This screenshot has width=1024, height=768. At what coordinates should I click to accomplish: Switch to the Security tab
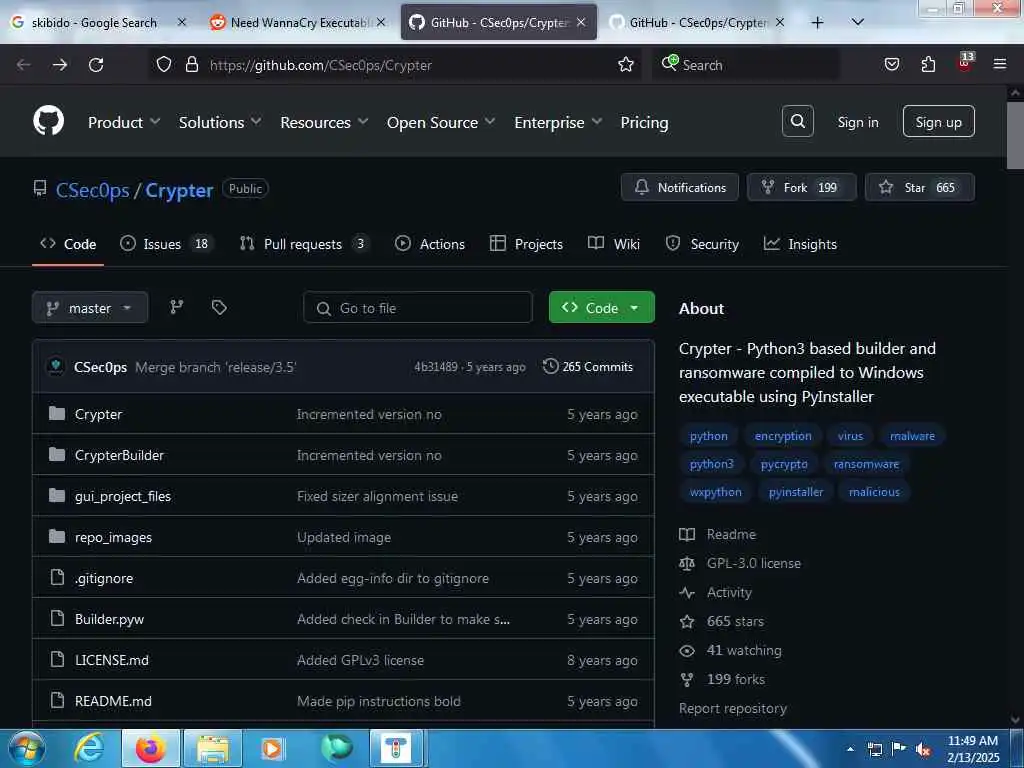tap(702, 244)
